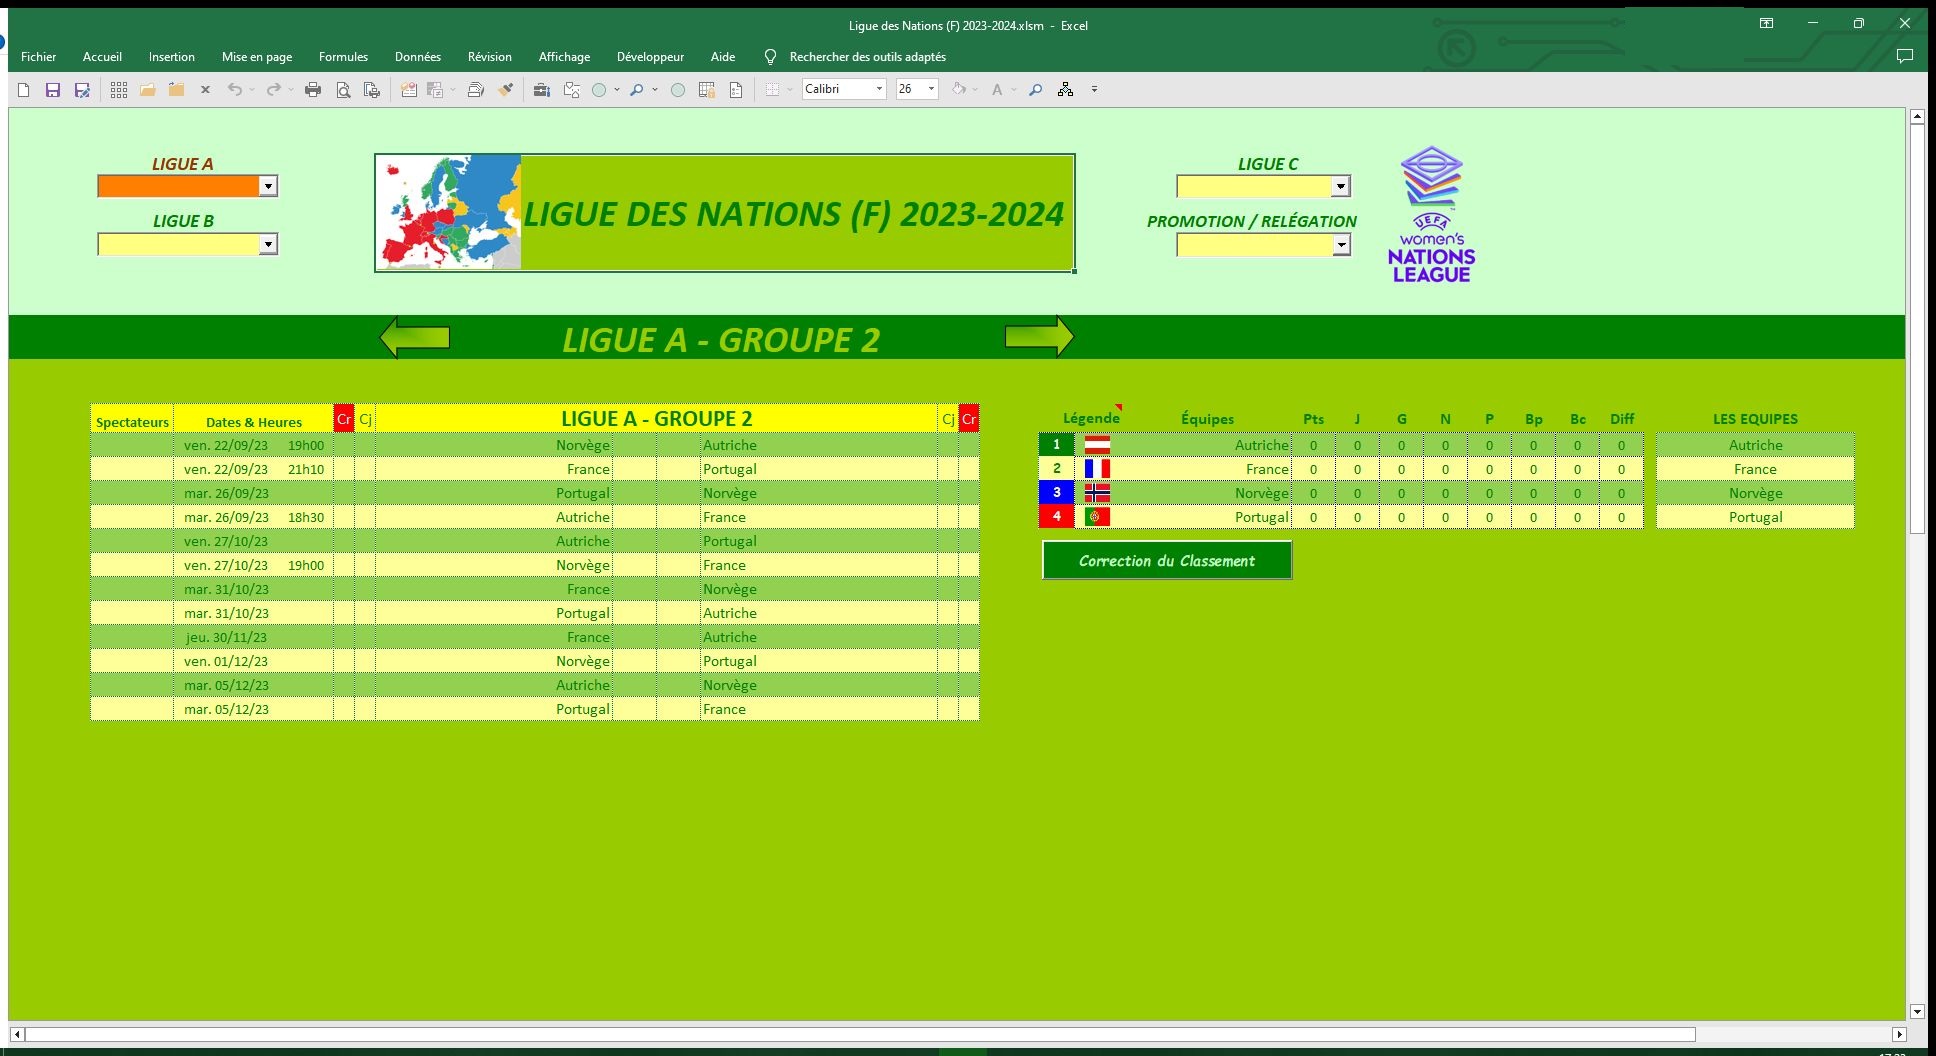Click the red Cr header cell on right
Screen dimensions: 1936x1056
[x=968, y=419]
